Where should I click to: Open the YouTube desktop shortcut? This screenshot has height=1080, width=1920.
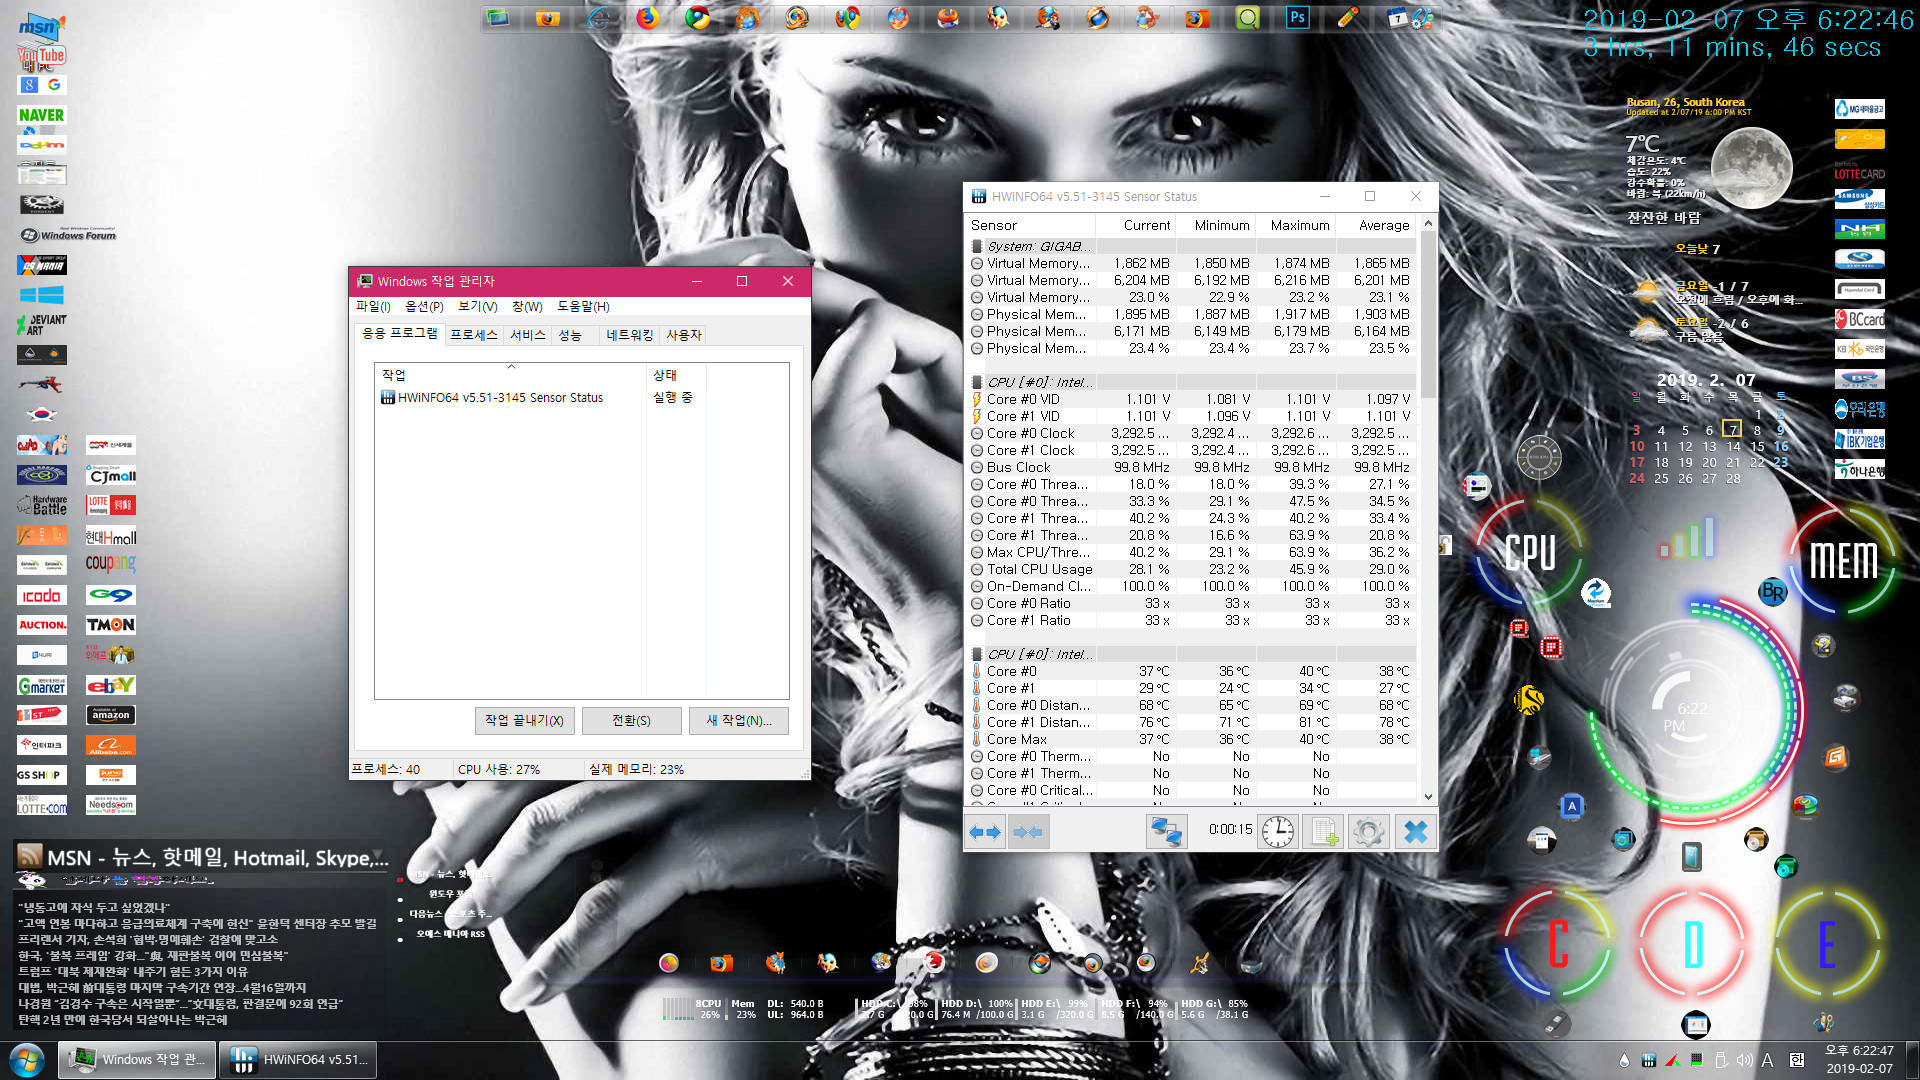(41, 56)
